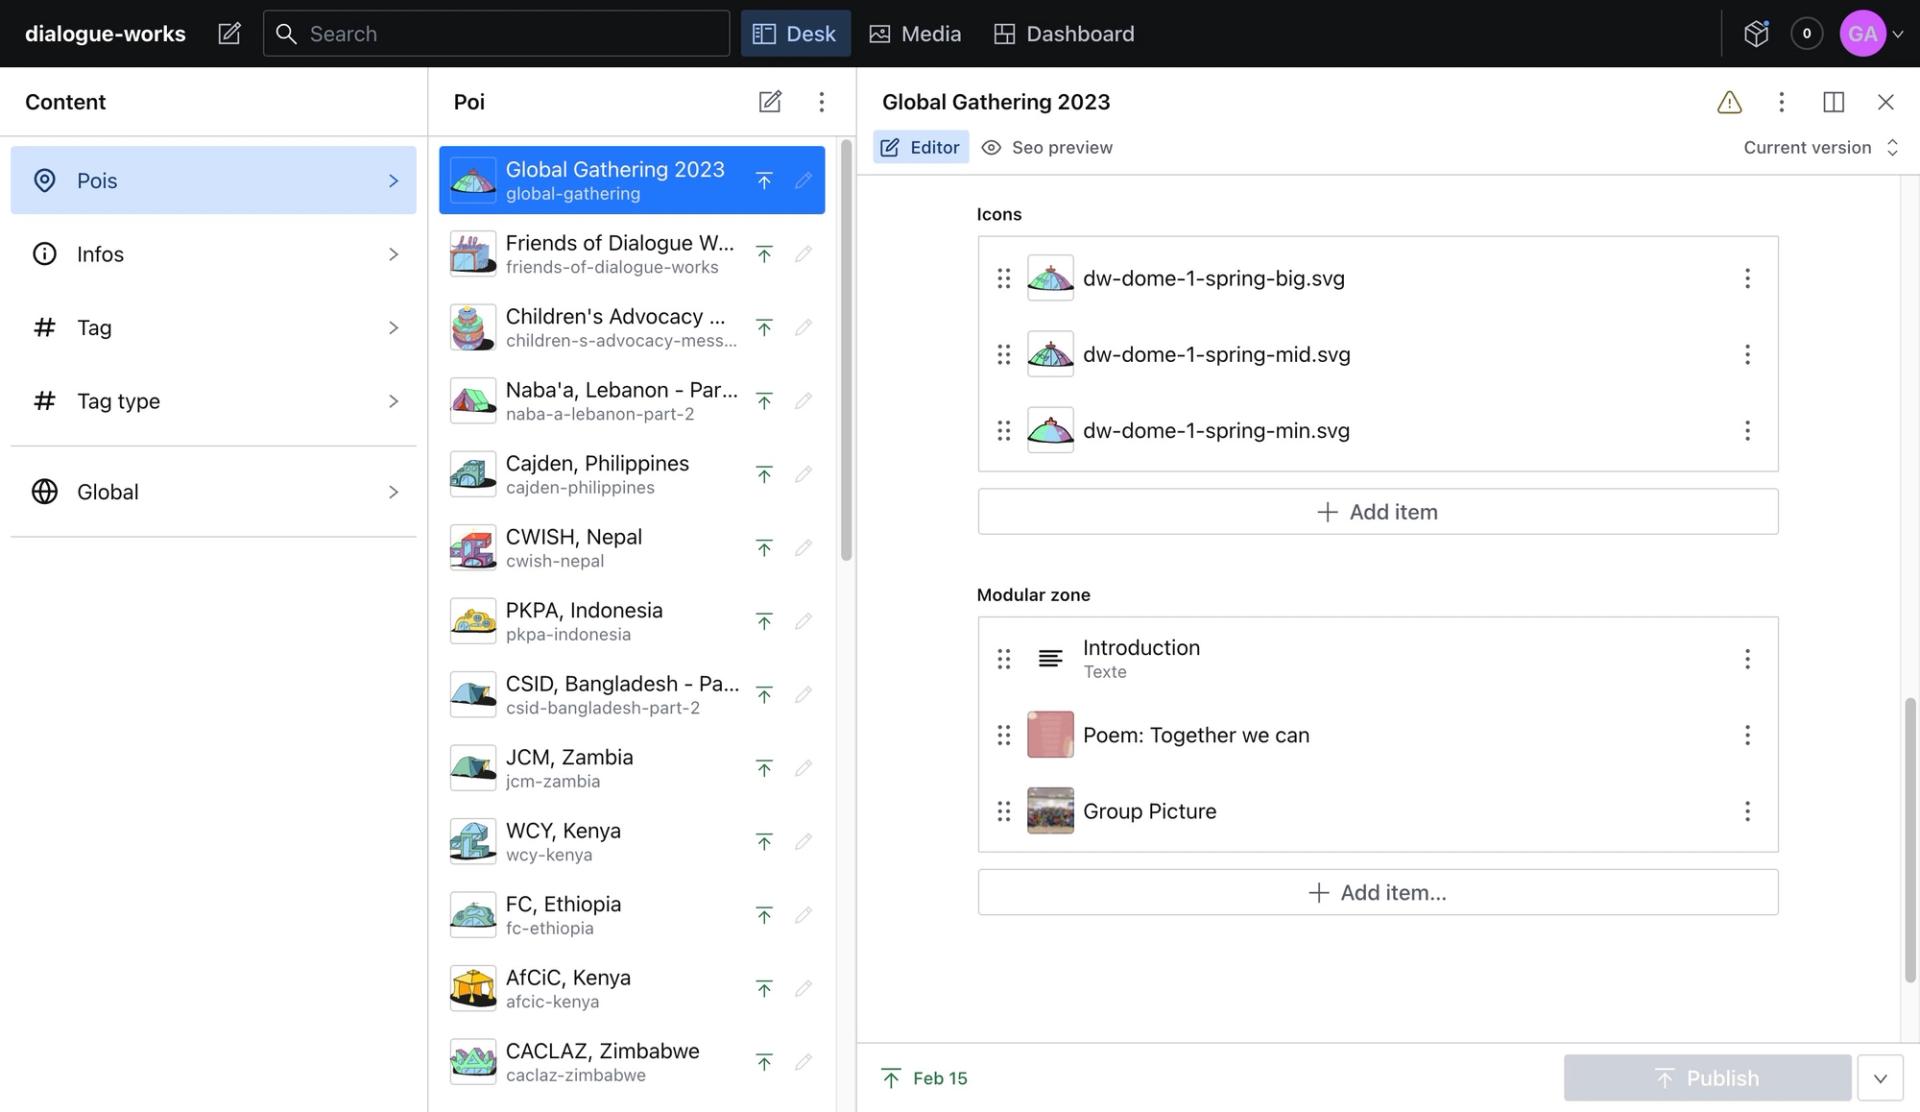Open options menu for dw-dome-1-spring-mid.svg

click(x=1747, y=355)
